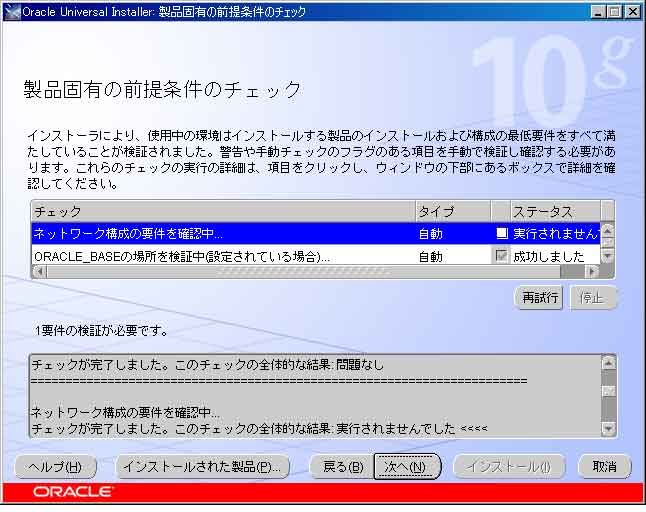Click 実行されません status text
Viewport: 646px width, 512px height.
556,234
